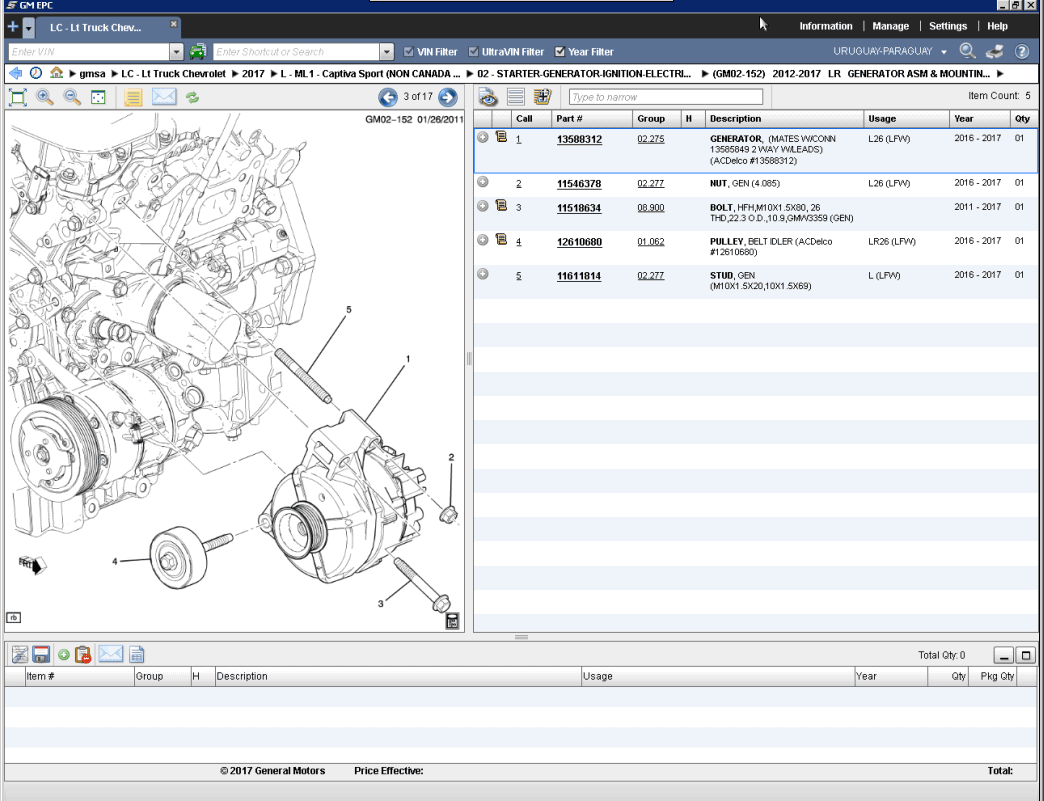This screenshot has height=801, width=1044.
Task: Click the next page arrow button
Action: tap(447, 97)
